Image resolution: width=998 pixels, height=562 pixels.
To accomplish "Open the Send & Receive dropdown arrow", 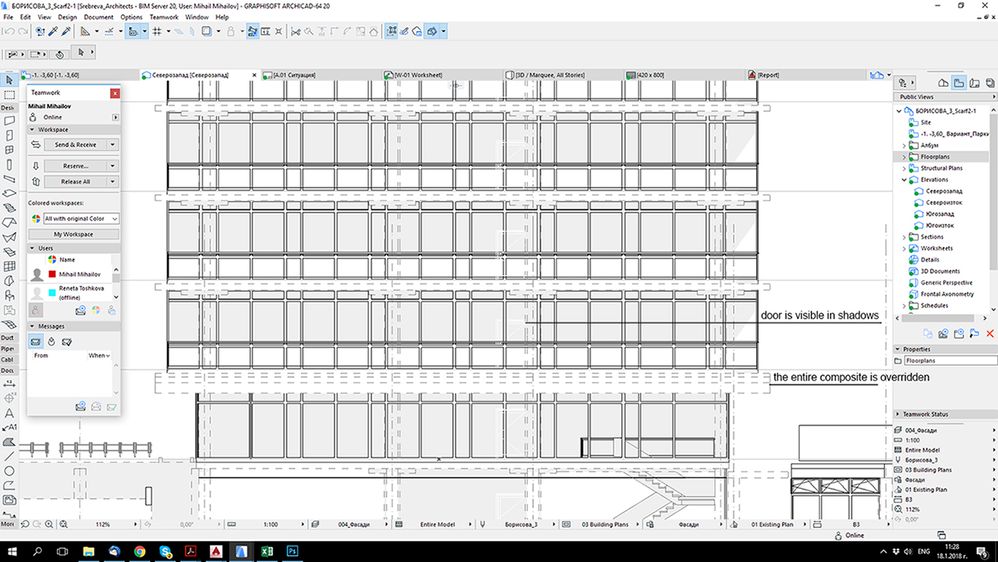I will pos(113,144).
